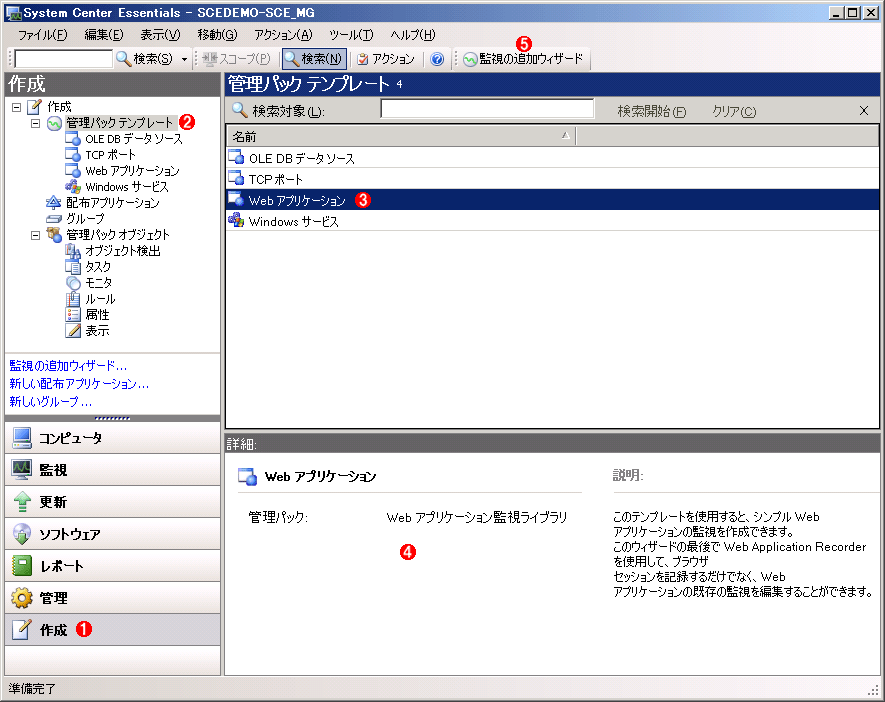Click the スコープ(P) toolbar button
This screenshot has width=885, height=702.
[236, 59]
